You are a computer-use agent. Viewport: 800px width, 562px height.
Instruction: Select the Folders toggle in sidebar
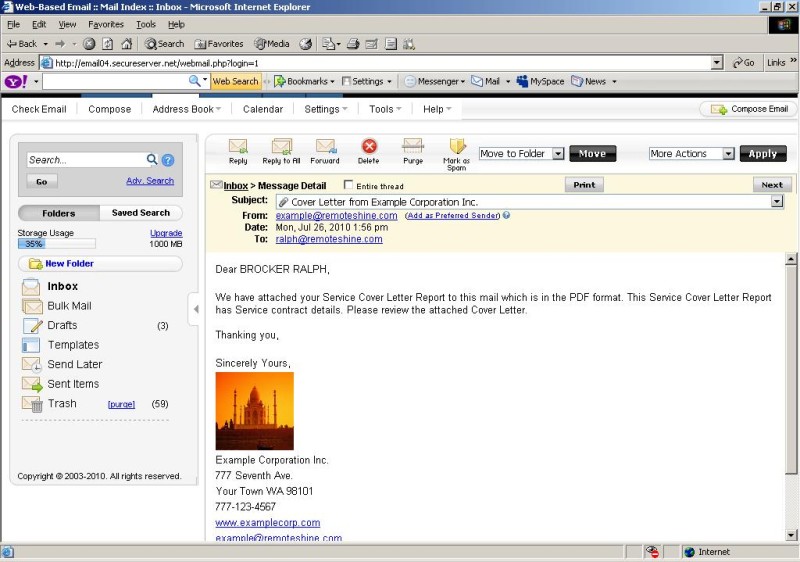click(59, 213)
